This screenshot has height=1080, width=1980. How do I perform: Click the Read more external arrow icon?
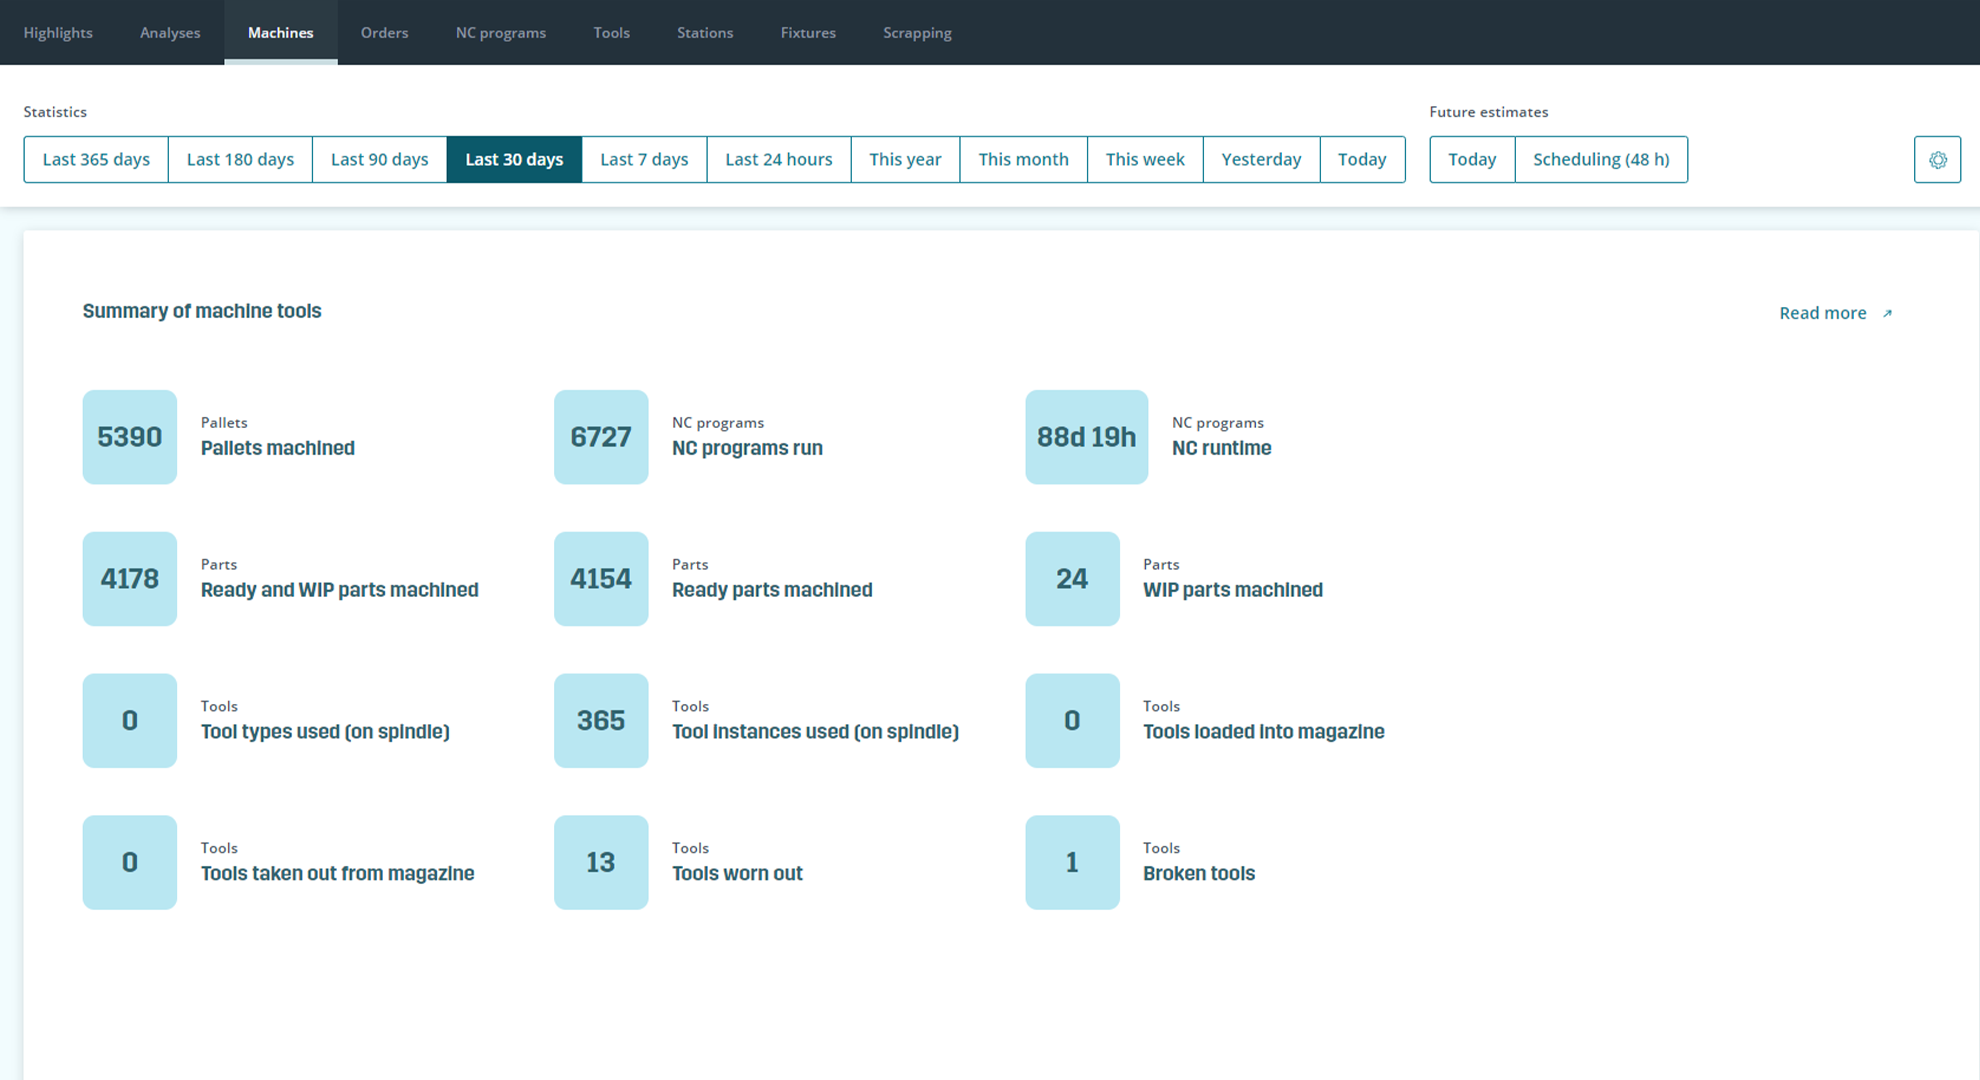click(x=1887, y=314)
